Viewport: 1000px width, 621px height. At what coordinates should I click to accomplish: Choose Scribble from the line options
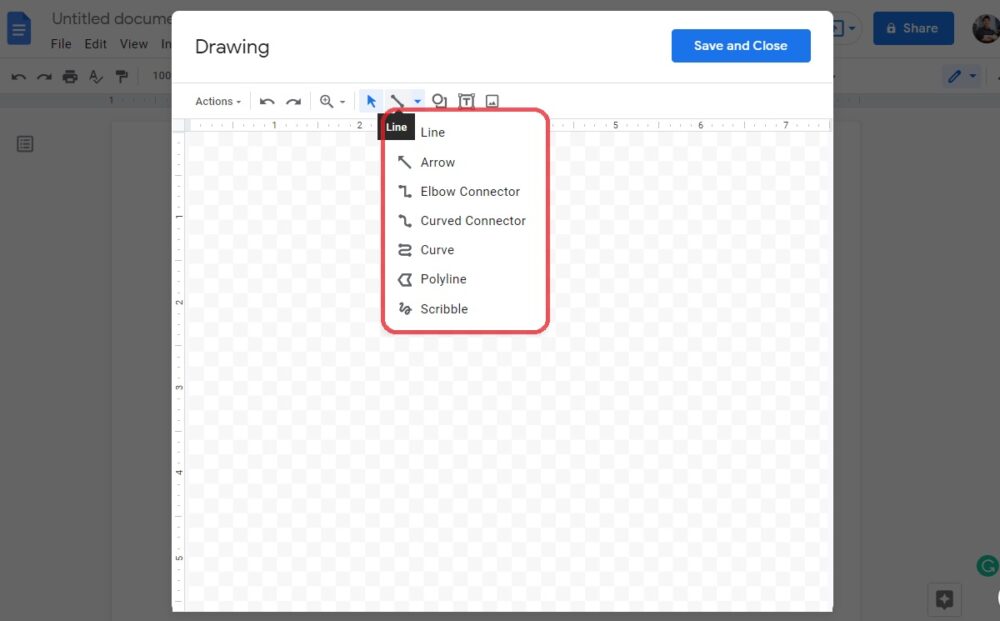(444, 309)
